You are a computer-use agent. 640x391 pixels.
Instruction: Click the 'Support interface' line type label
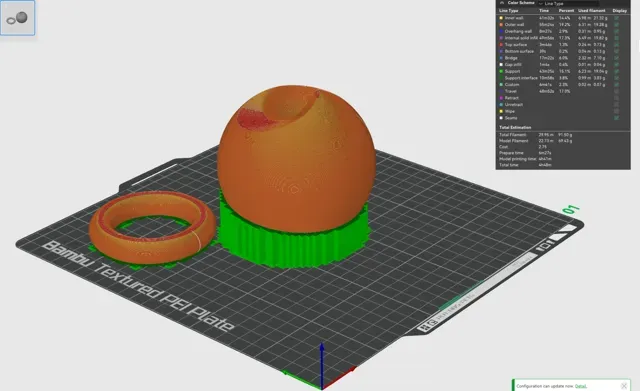(521, 78)
